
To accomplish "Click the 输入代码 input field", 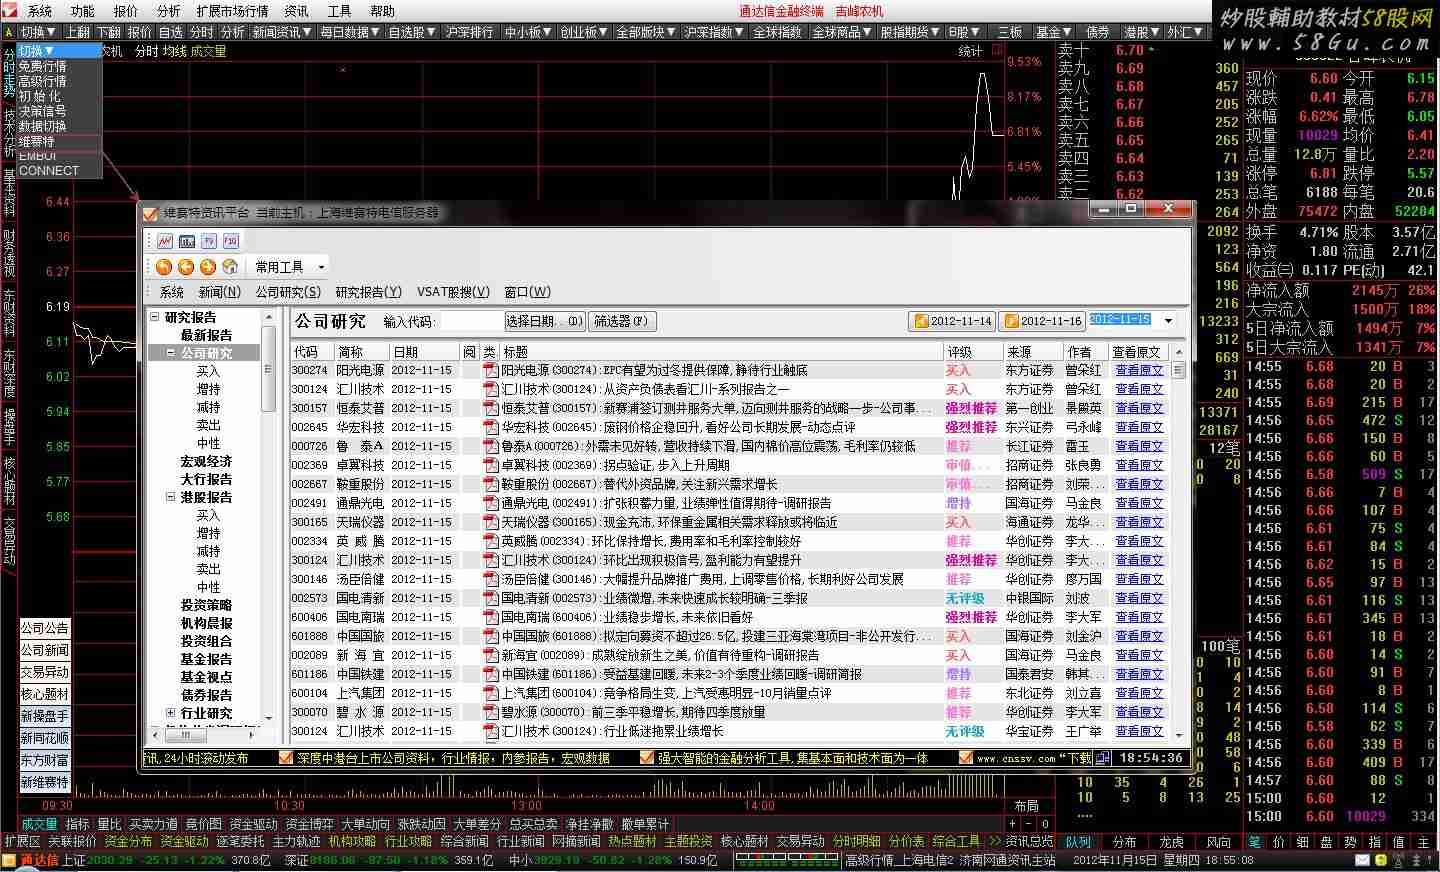I will click(471, 321).
